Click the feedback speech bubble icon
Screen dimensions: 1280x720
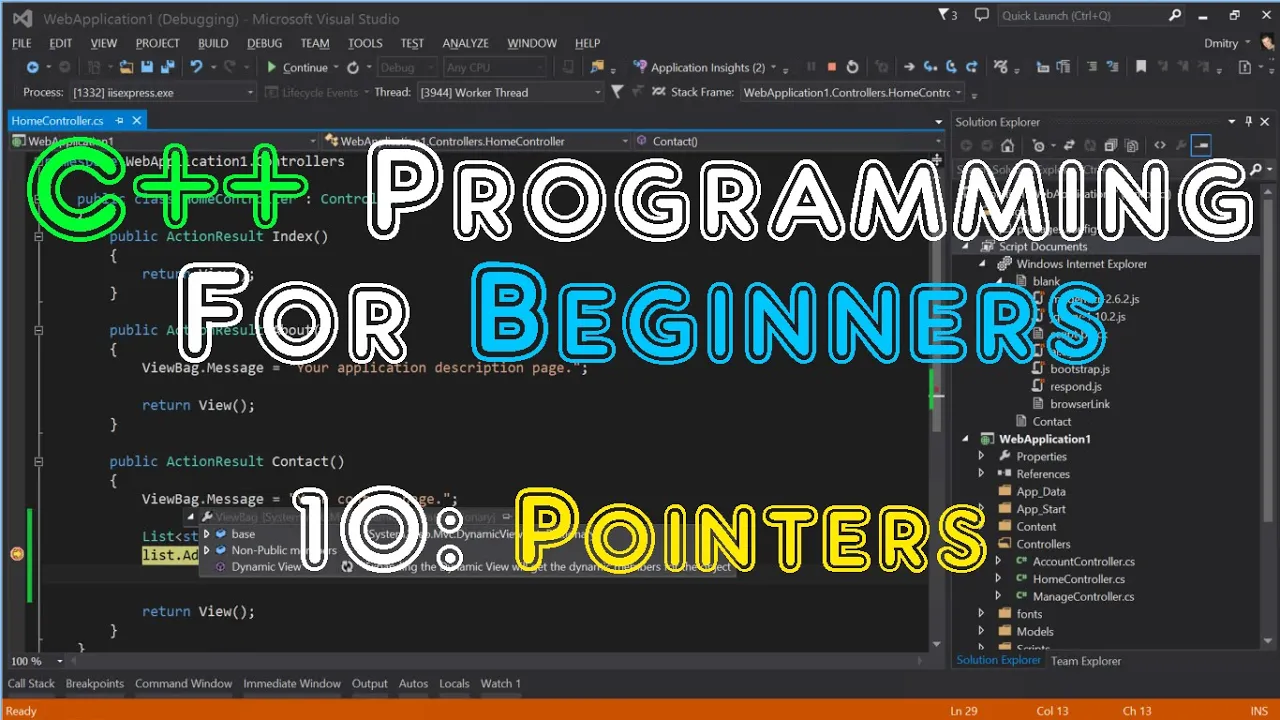pos(982,15)
